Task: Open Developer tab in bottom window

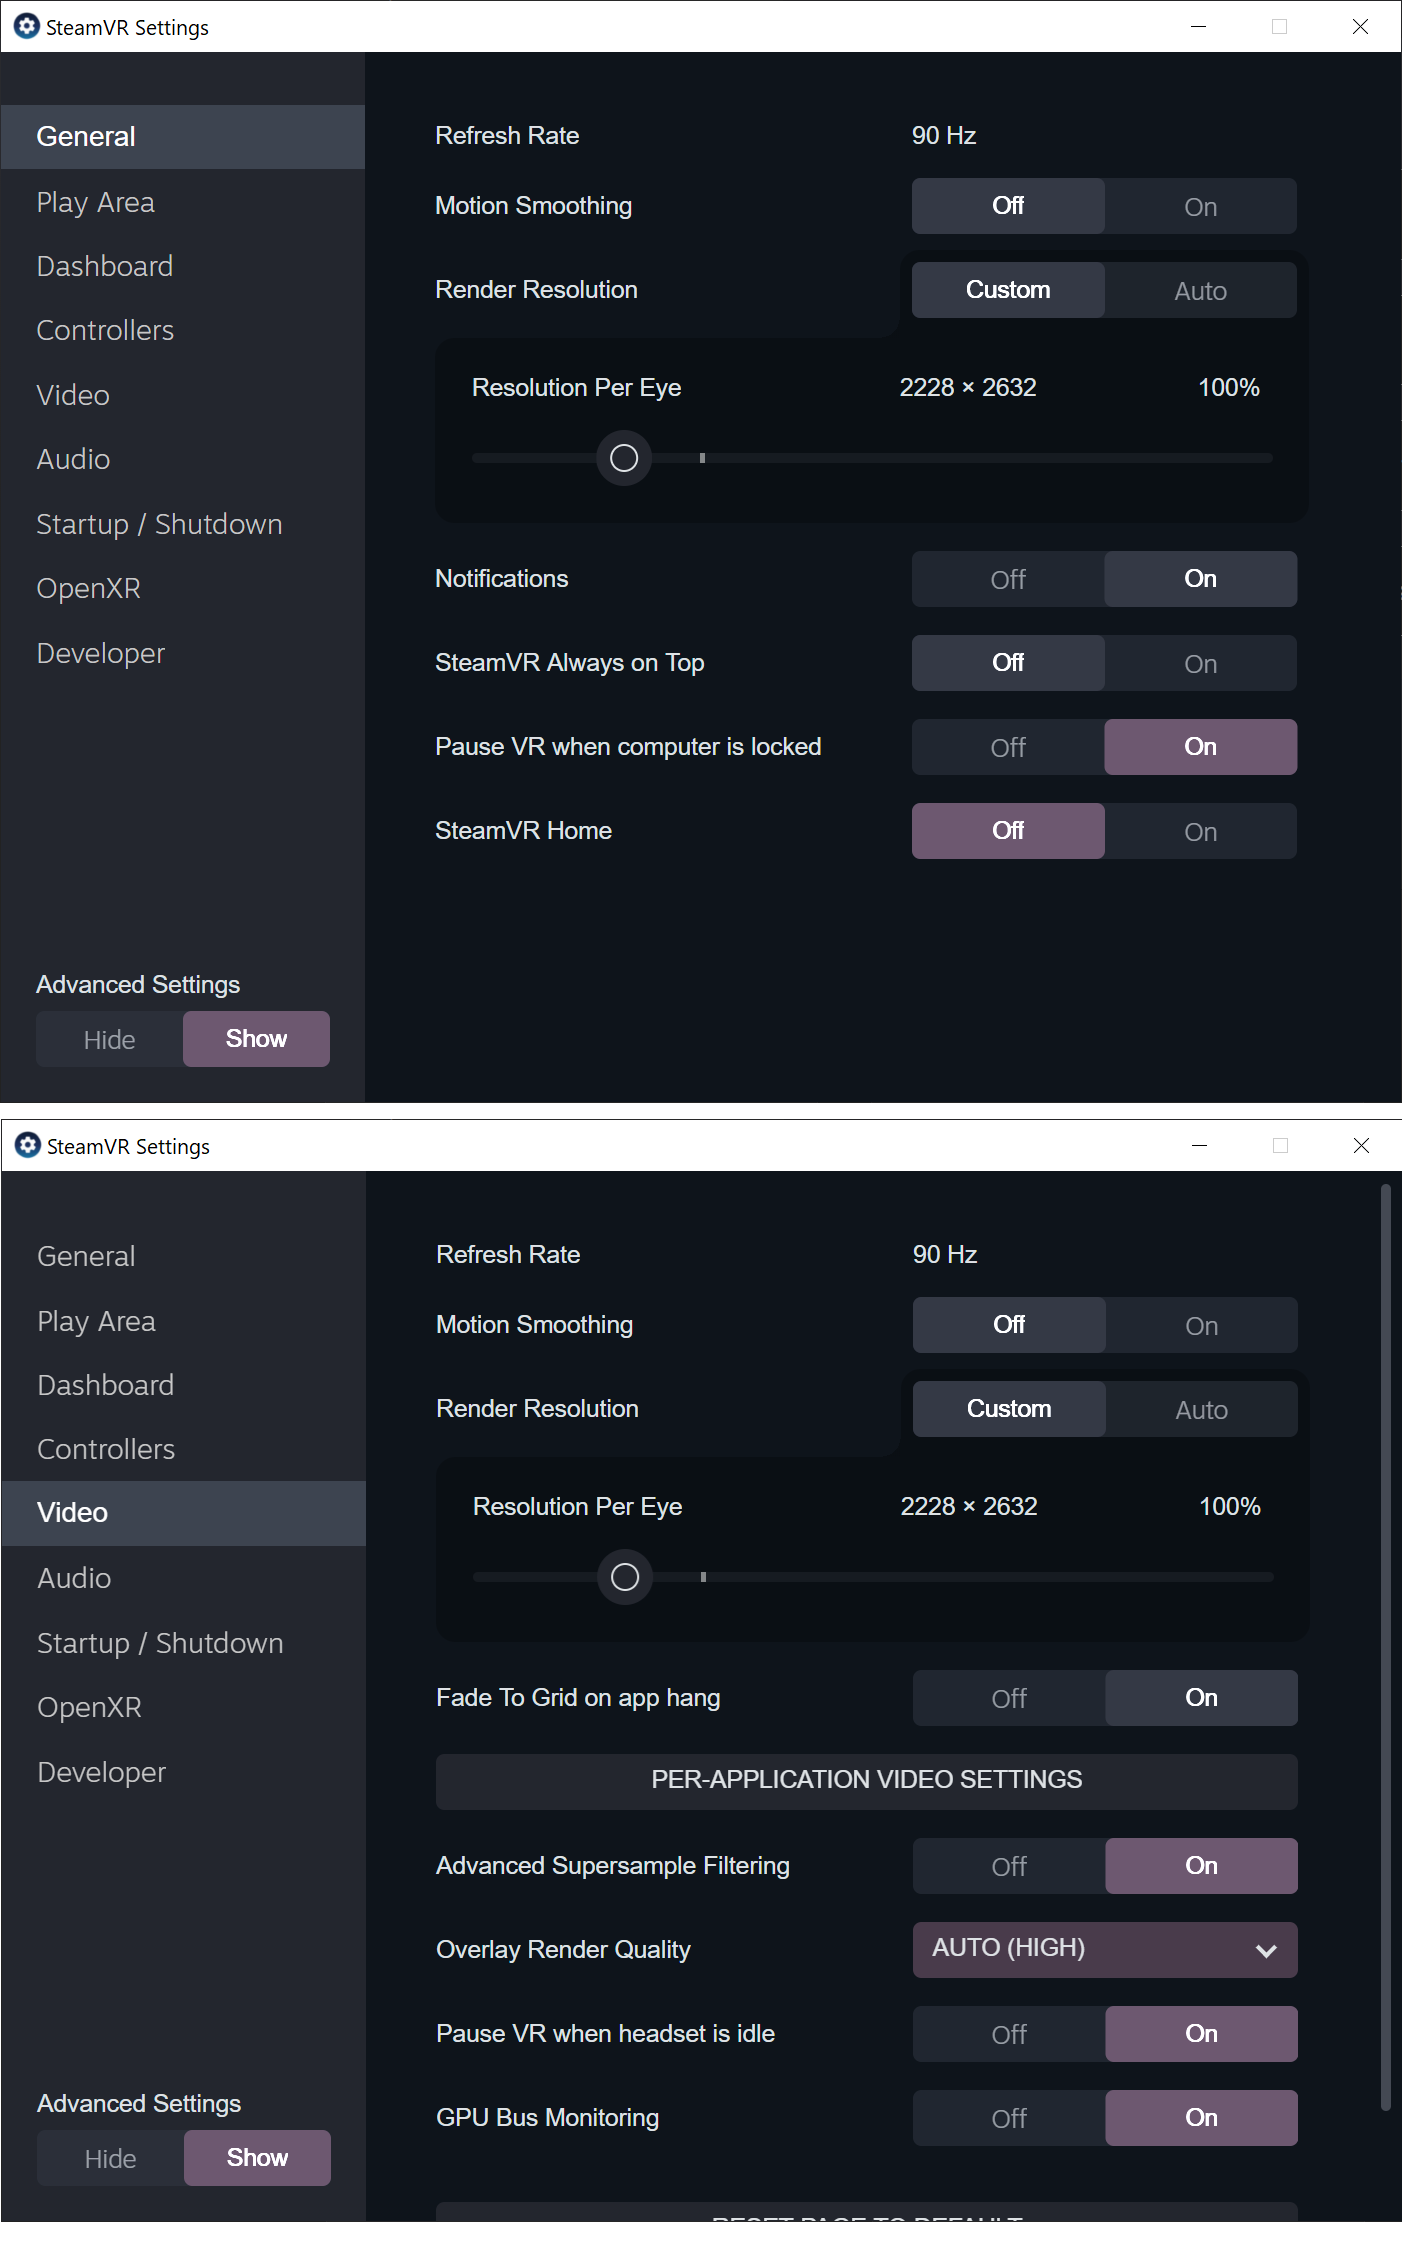Action: point(184,1772)
